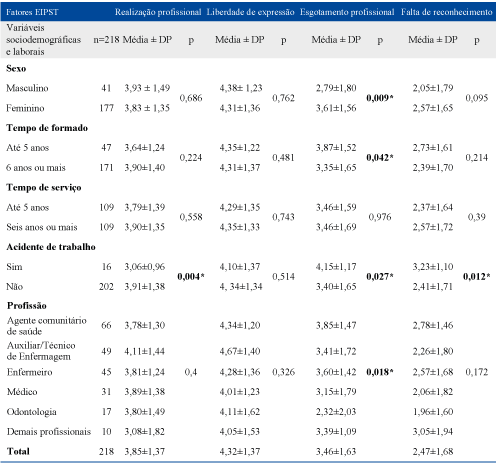The height and width of the screenshot is (466, 496).
Task: Select the Sexo section heading
Action: click(x=16, y=69)
